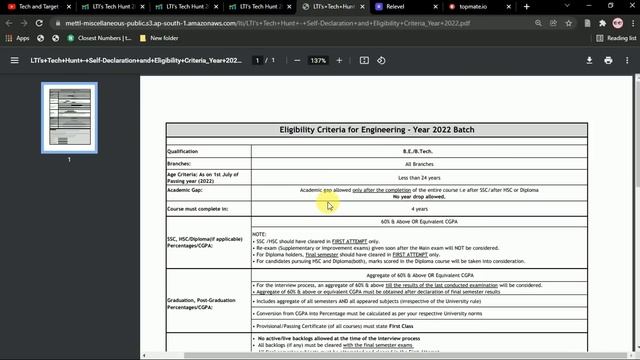Open the Apps shortcut in bookmarks bar
The image size is (640, 360).
point(17,38)
